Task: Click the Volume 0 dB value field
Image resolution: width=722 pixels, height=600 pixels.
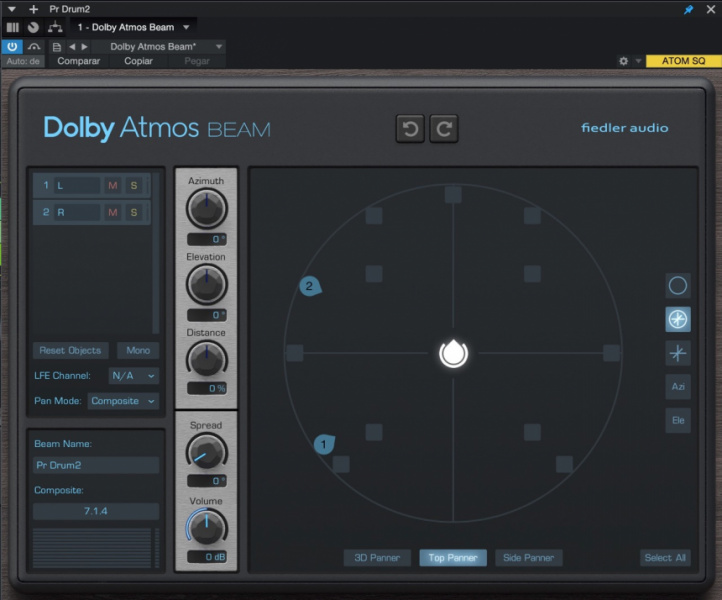Action: click(206, 557)
